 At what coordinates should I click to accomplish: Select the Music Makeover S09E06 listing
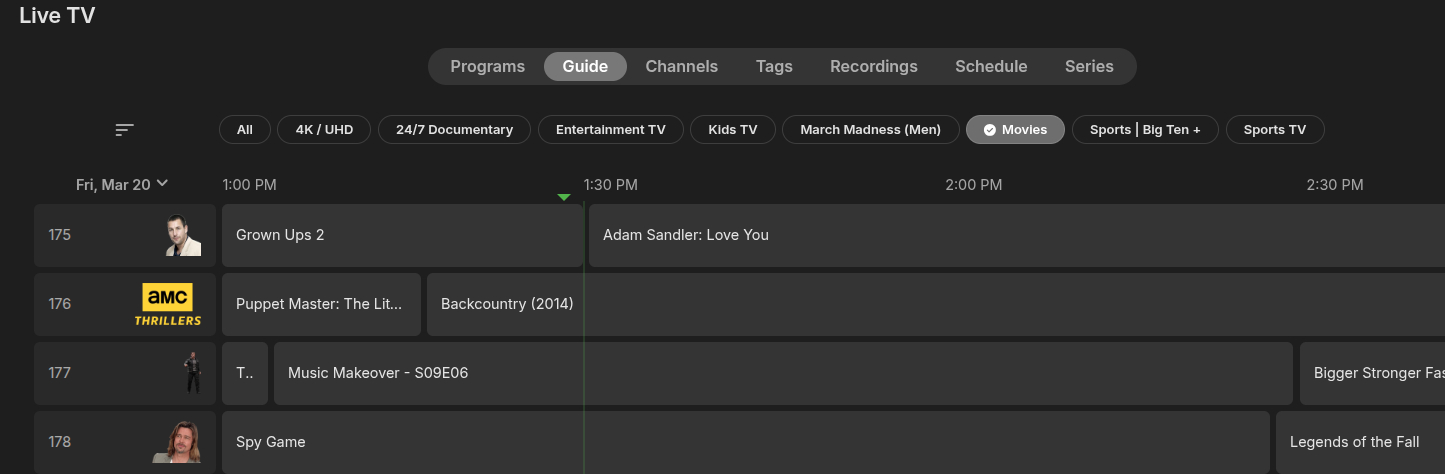click(780, 373)
